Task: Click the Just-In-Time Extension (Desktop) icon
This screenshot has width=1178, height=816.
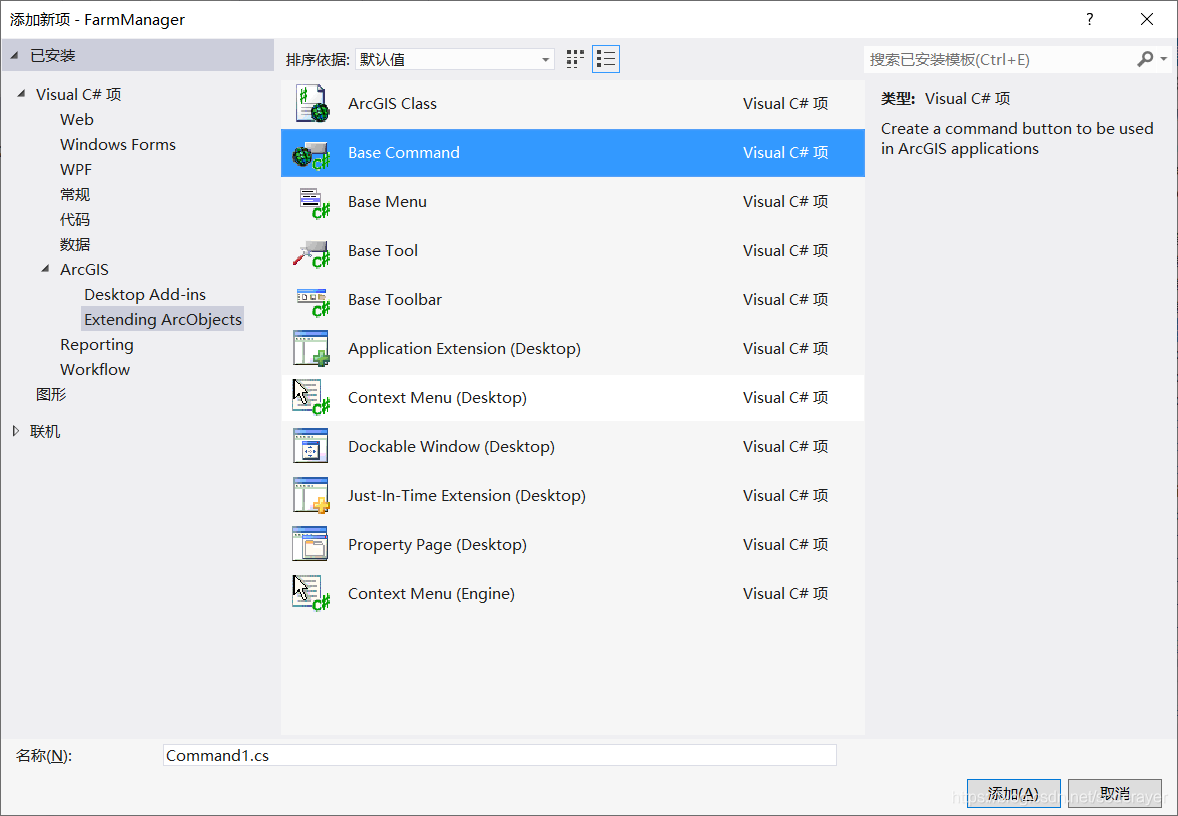Action: [311, 496]
